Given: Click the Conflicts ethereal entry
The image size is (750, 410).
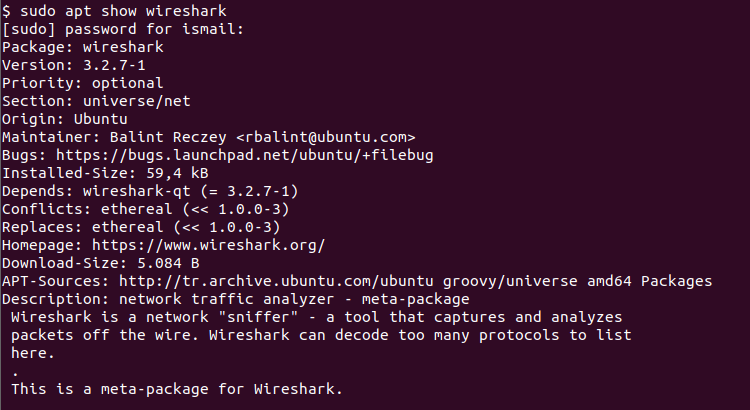Looking at the screenshot, I should point(195,210).
